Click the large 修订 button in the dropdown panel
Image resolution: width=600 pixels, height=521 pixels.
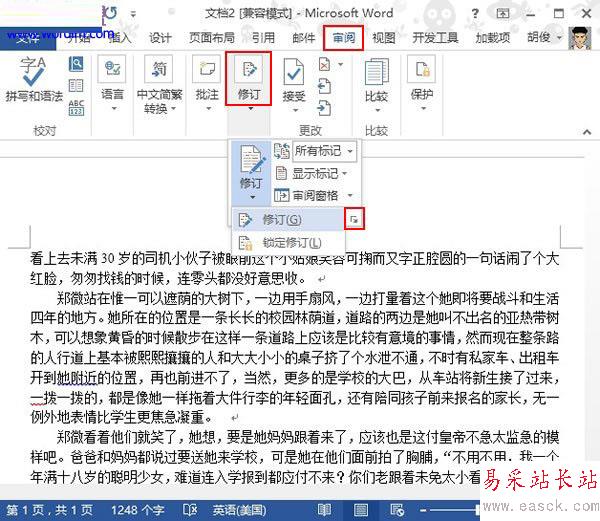click(x=251, y=171)
